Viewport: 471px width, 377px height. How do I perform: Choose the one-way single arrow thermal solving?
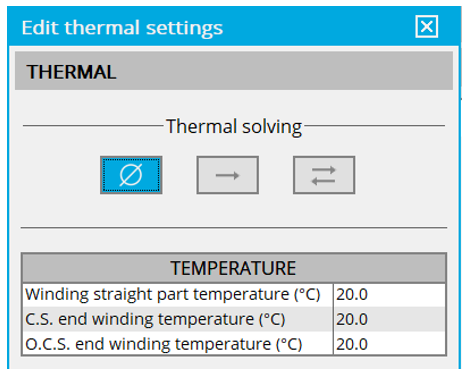tap(228, 175)
